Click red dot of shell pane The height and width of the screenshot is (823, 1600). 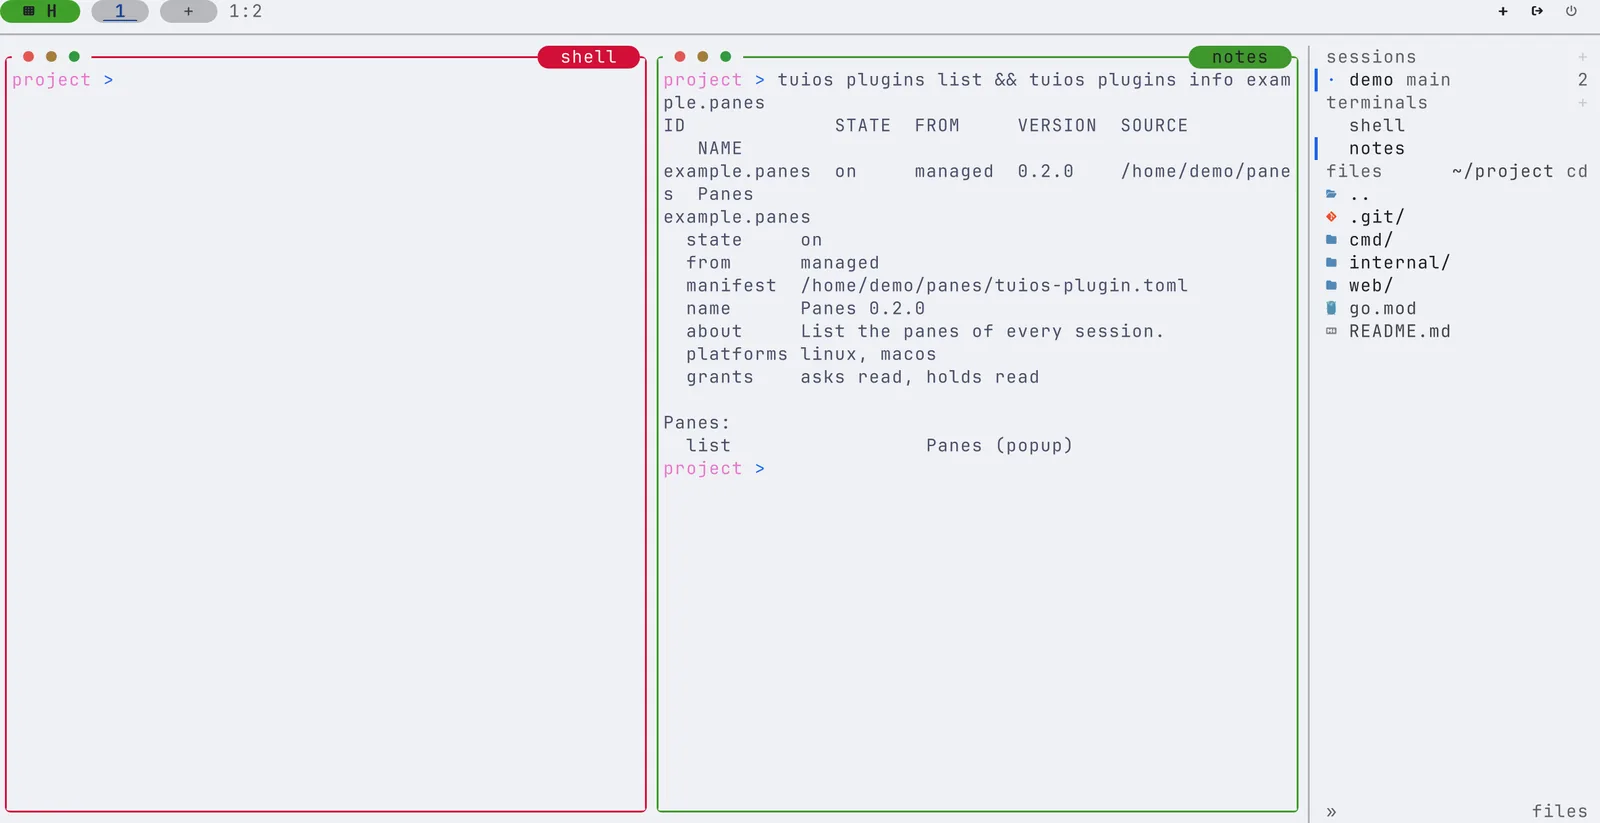tap(28, 57)
